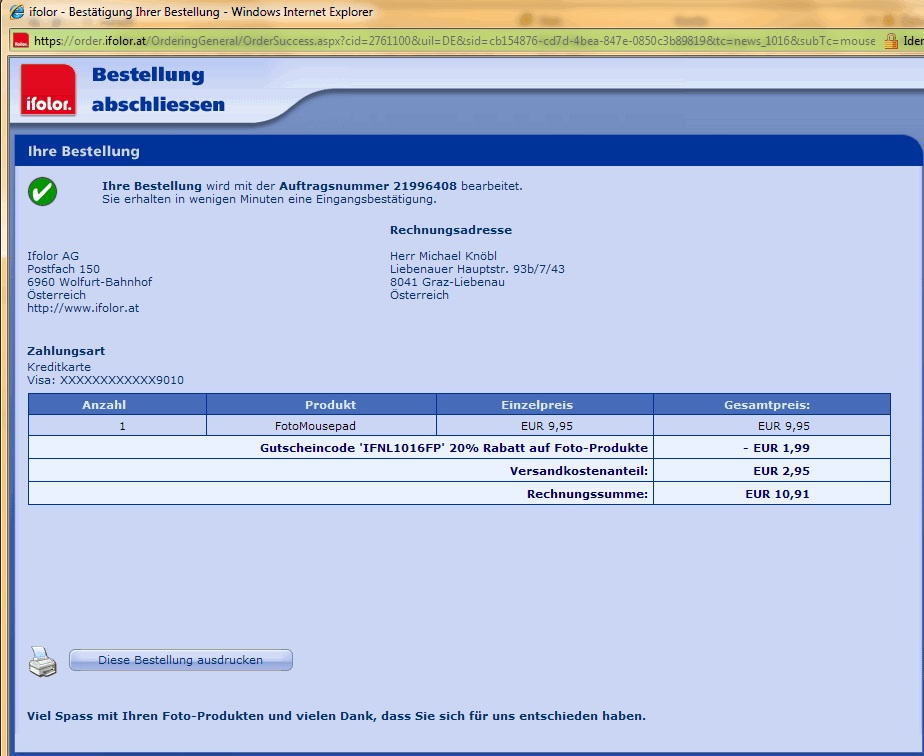Viewport: 924px width, 756px height.
Task: Click the 'Versandkostenanteil:' label
Action: click(579, 471)
